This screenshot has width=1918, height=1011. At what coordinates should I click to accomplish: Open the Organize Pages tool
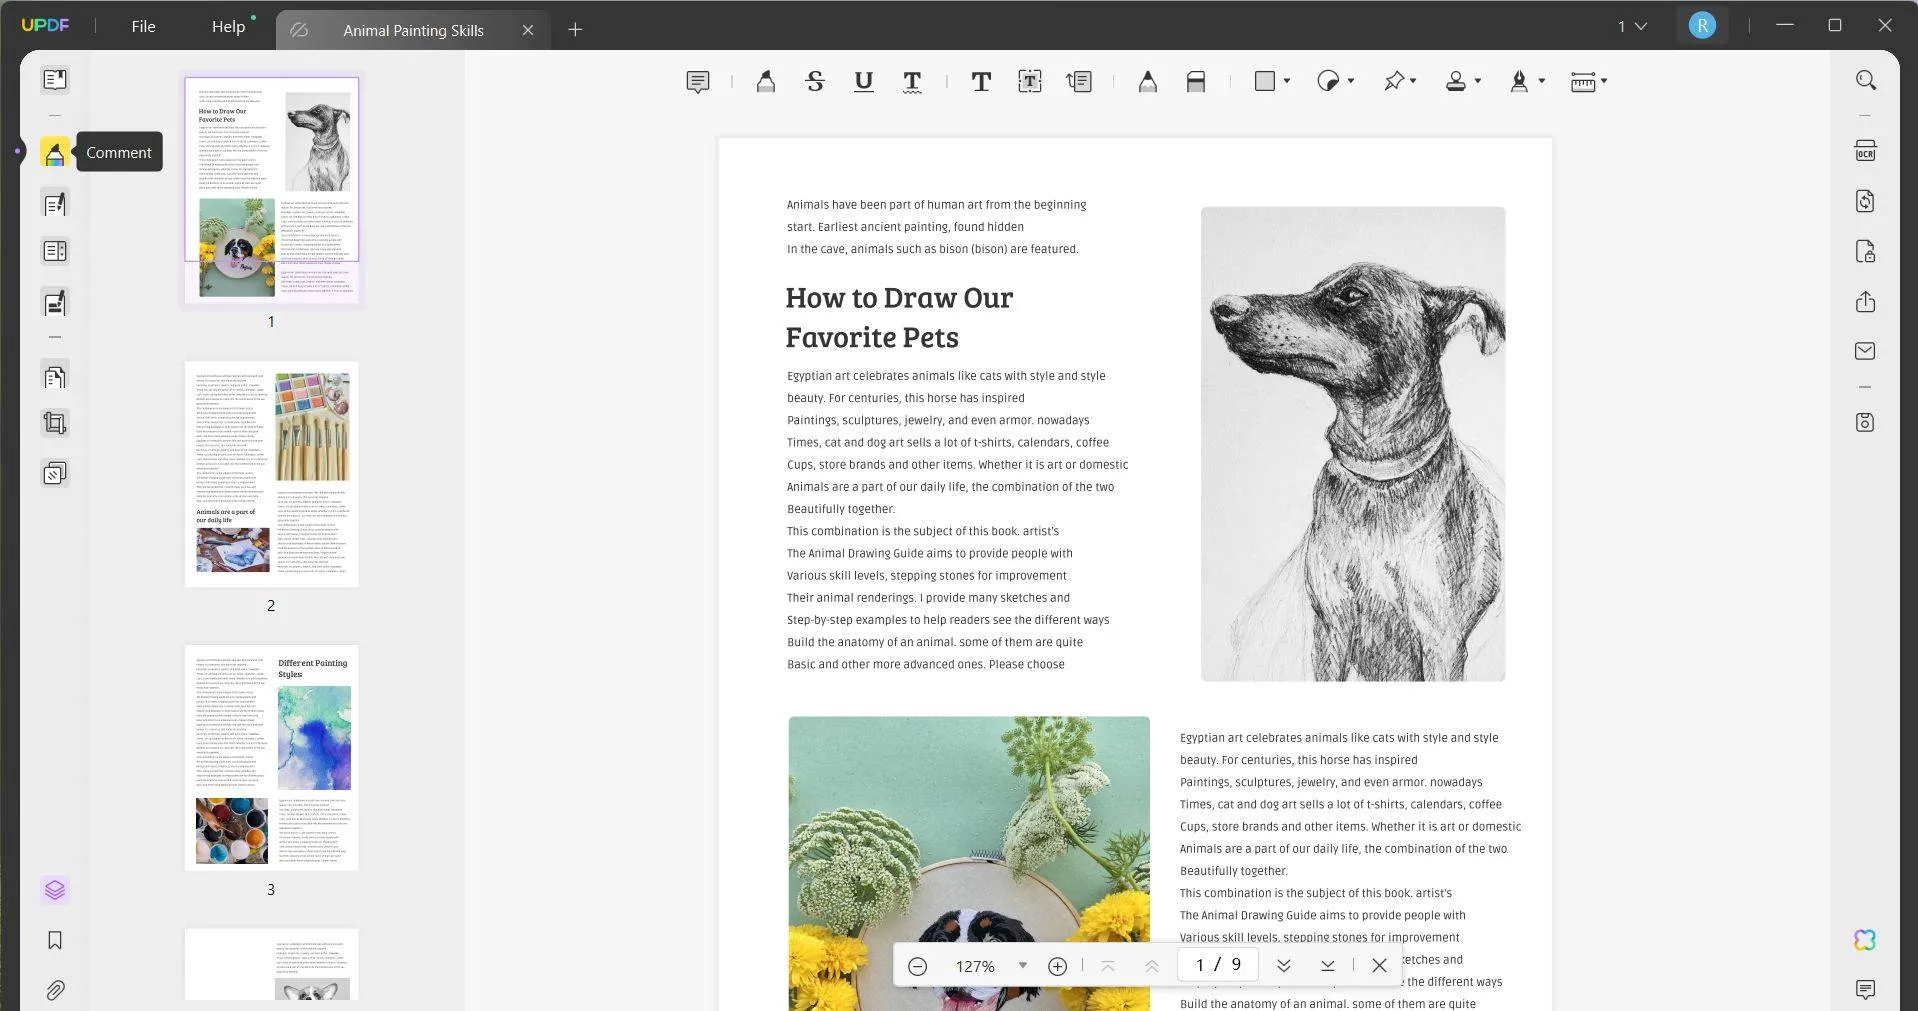(55, 377)
